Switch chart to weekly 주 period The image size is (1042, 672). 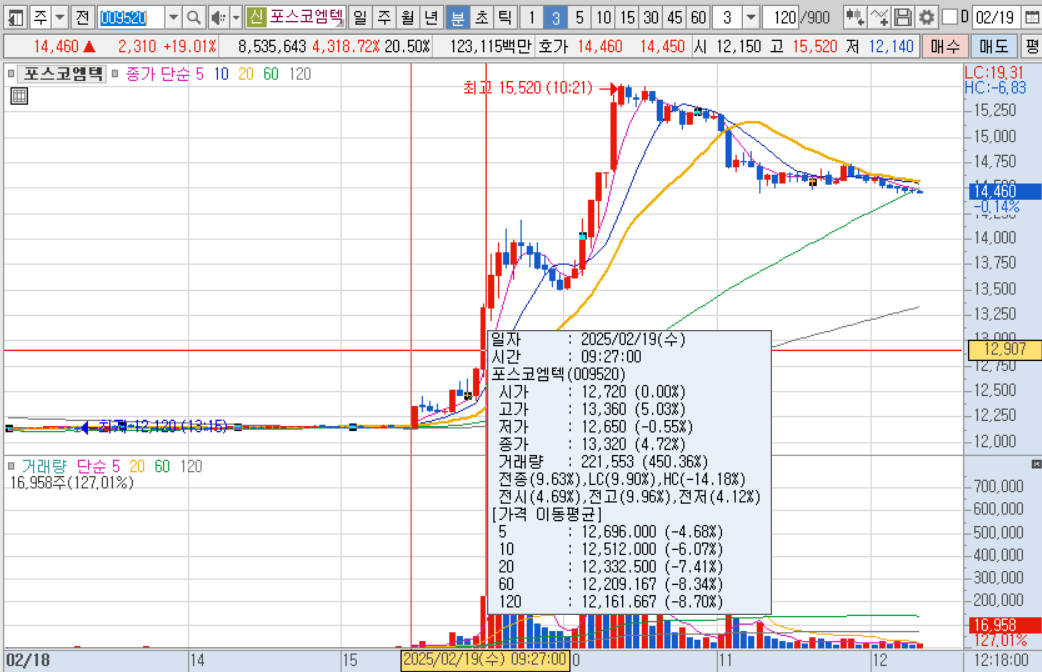pyautogui.click(x=383, y=17)
